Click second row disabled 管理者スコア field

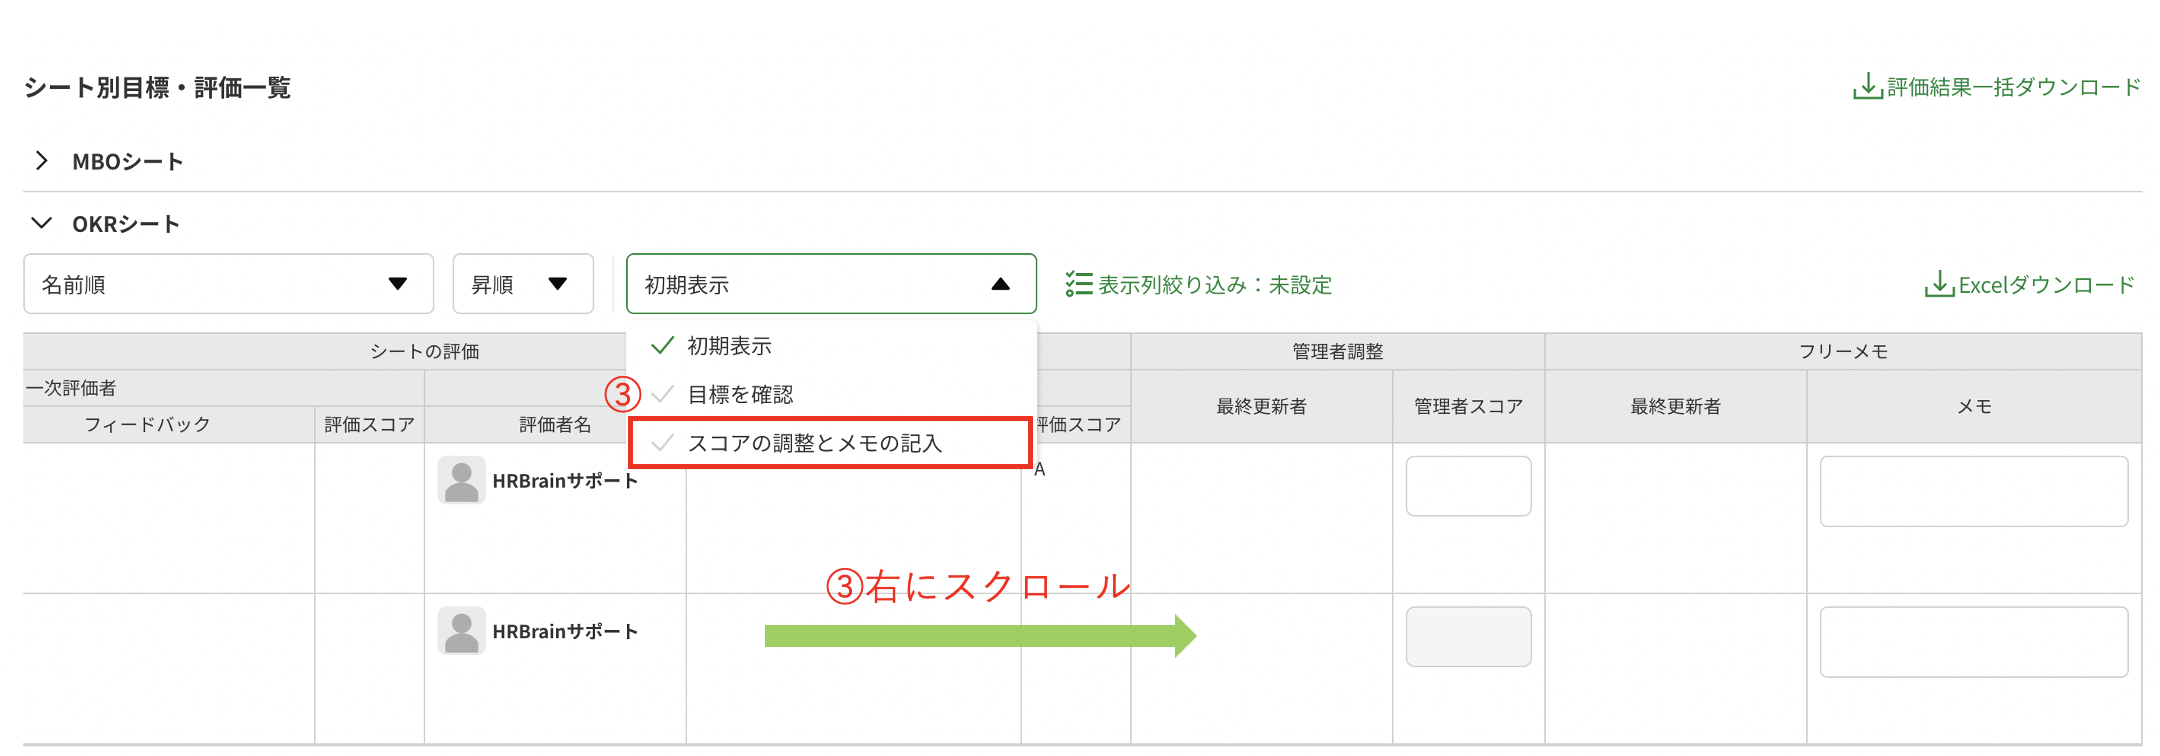point(1468,636)
